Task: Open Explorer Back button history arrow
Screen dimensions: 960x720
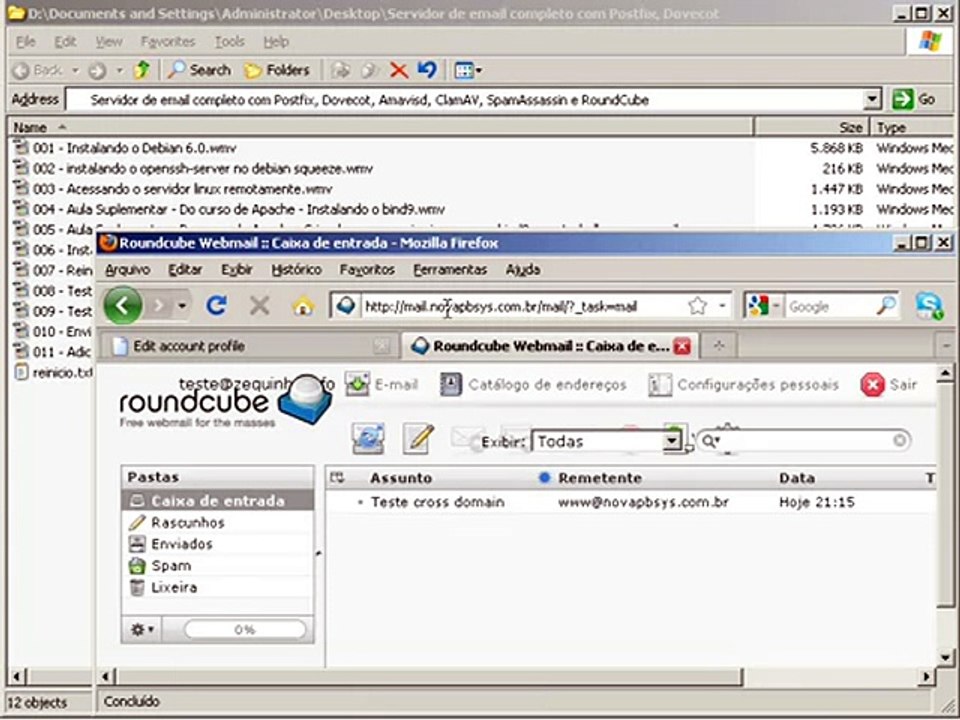Action: pos(75,71)
